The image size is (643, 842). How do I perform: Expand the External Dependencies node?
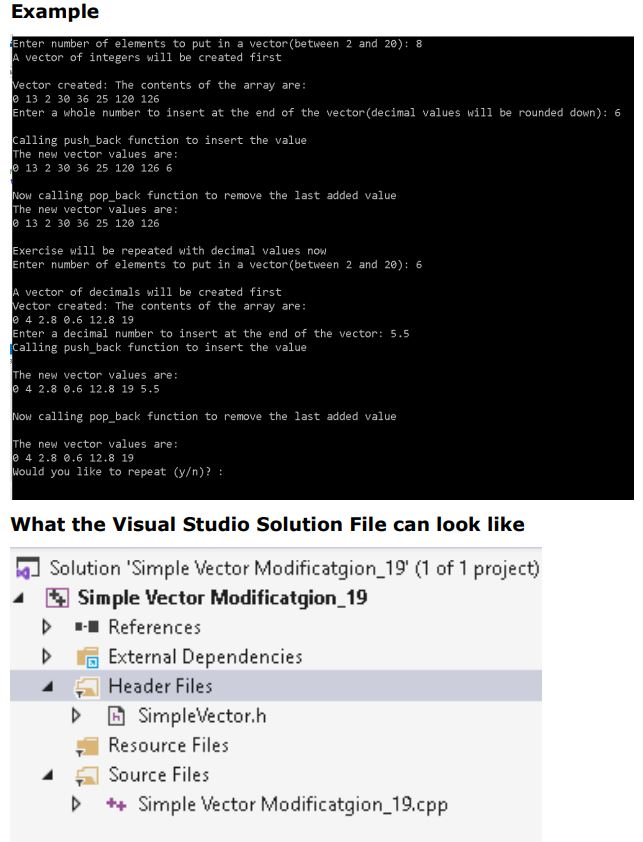(x=44, y=657)
